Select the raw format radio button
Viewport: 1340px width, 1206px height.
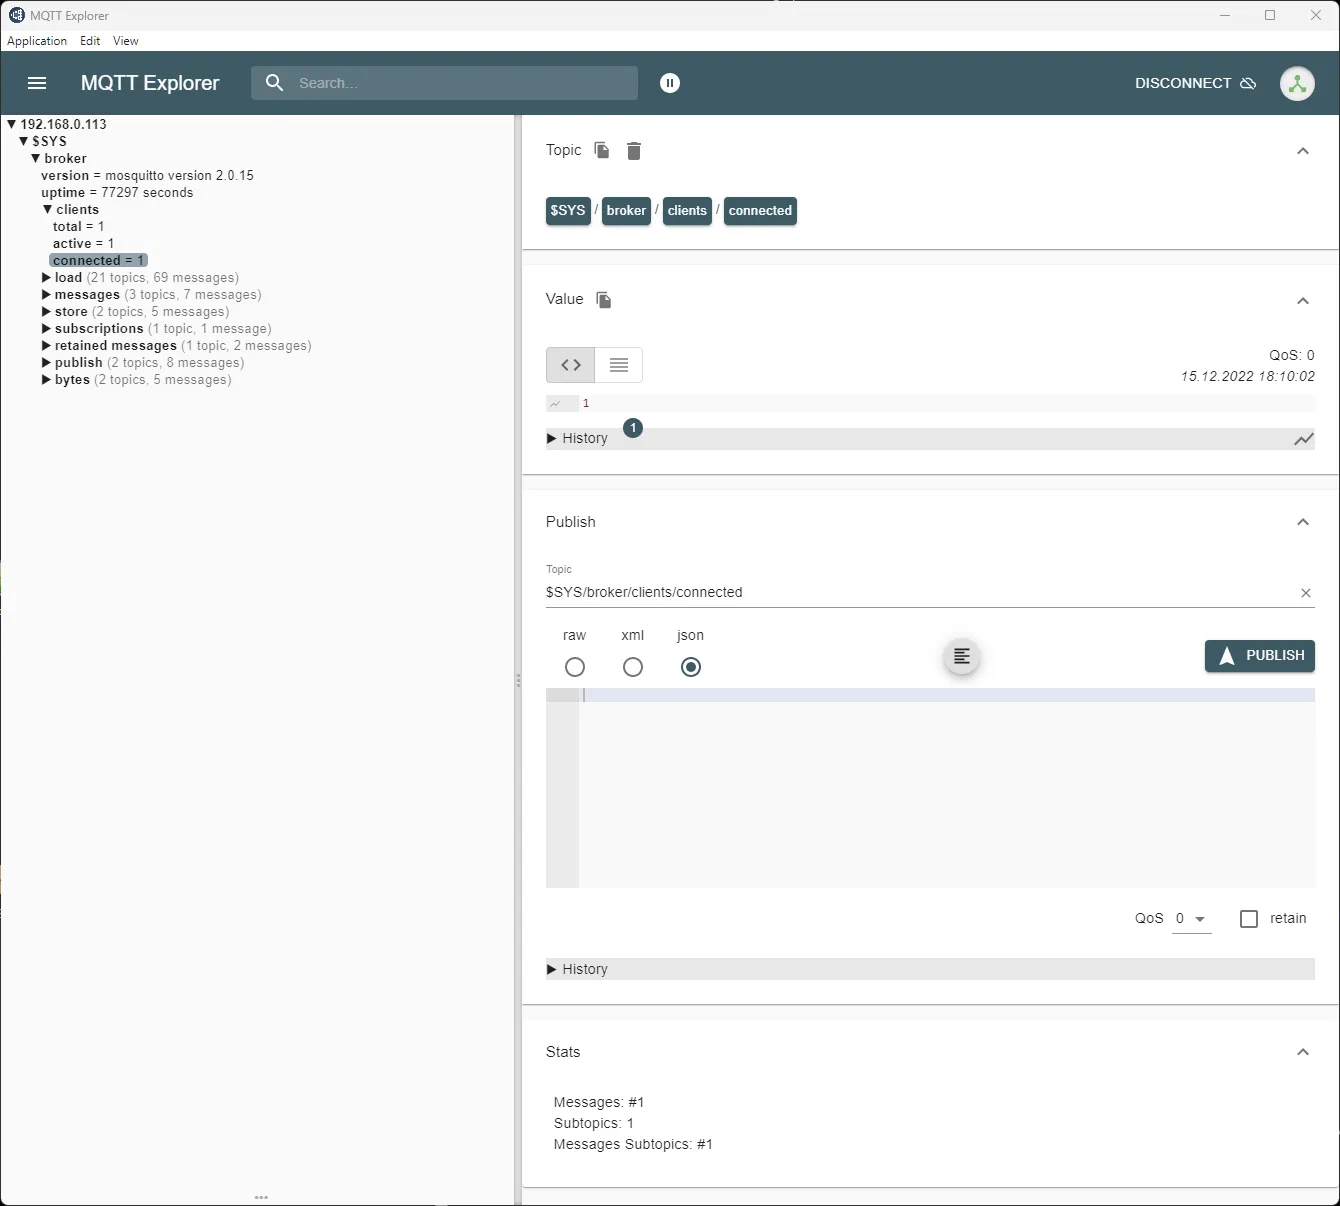pyautogui.click(x=575, y=667)
